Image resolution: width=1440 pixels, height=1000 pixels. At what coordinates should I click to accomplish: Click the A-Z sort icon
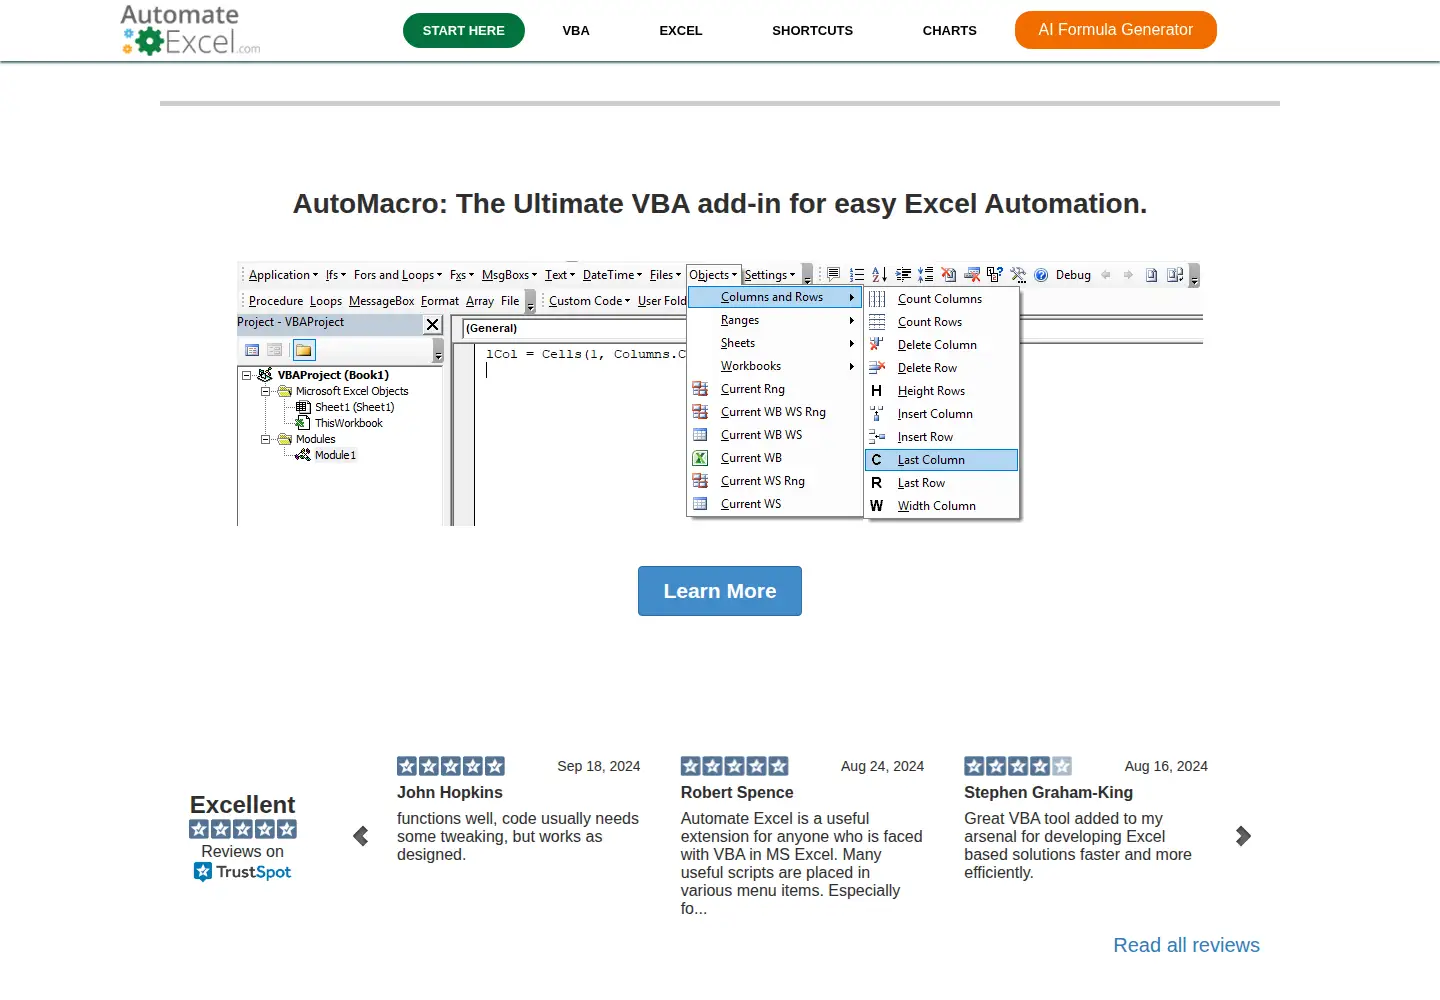(880, 275)
